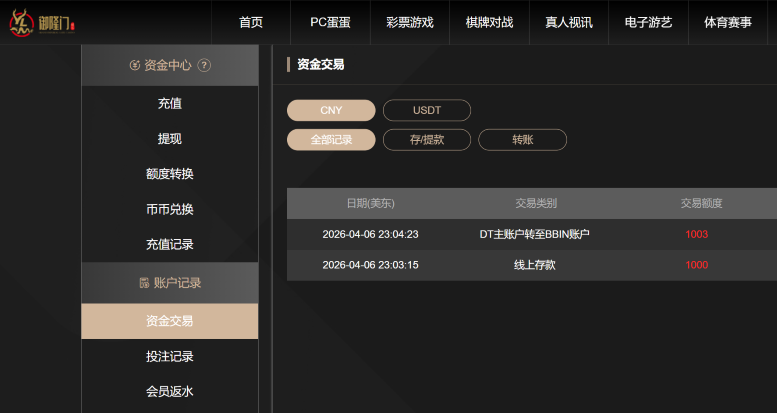Open the 首页 navigation item
Image resolution: width=777 pixels, height=413 pixels.
[x=251, y=22]
